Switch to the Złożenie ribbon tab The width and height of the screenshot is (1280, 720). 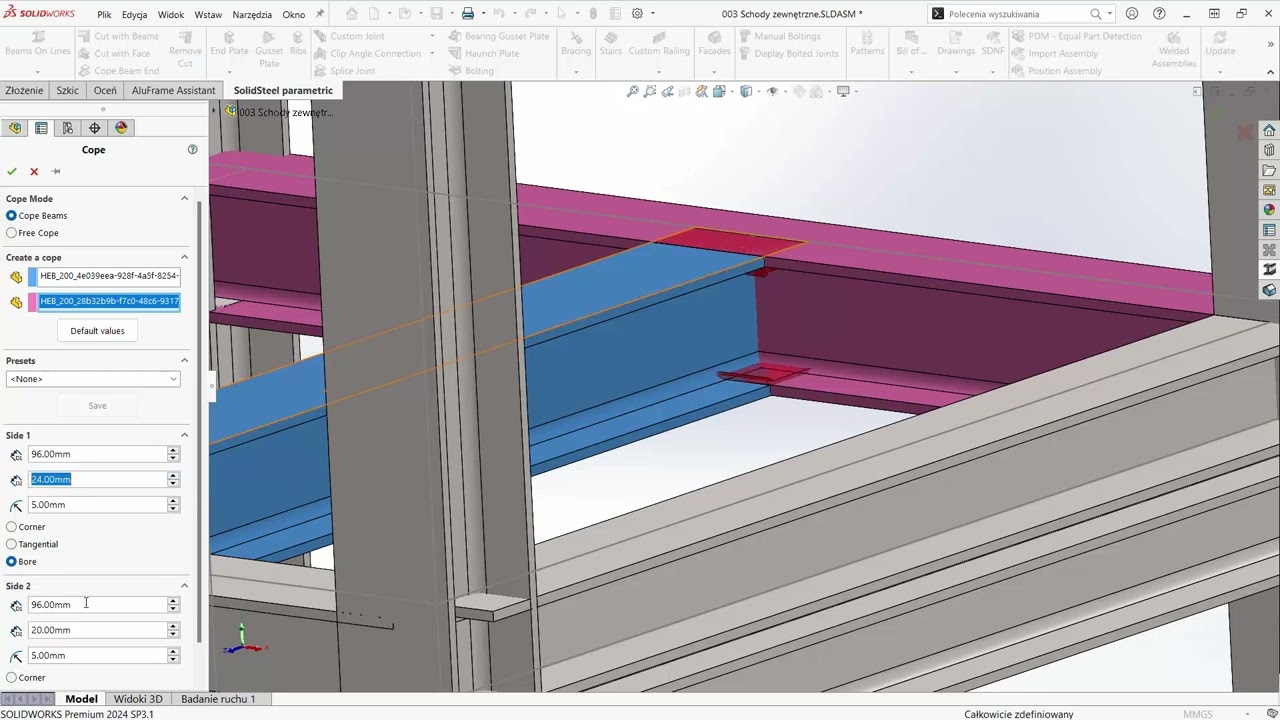tap(24, 90)
